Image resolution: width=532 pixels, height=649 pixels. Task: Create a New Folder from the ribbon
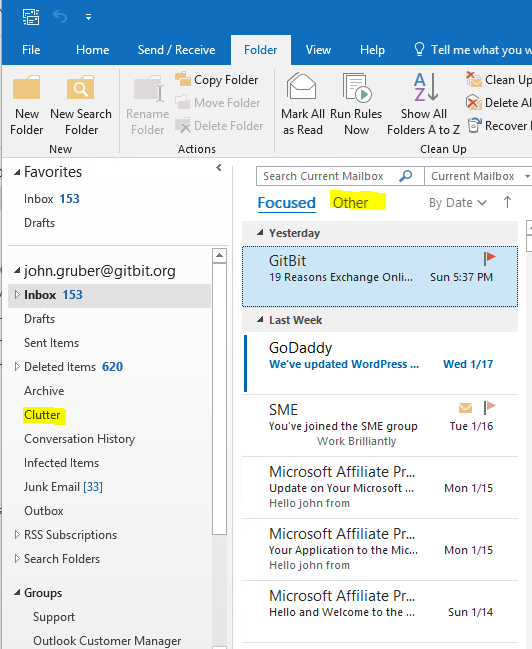click(x=26, y=106)
